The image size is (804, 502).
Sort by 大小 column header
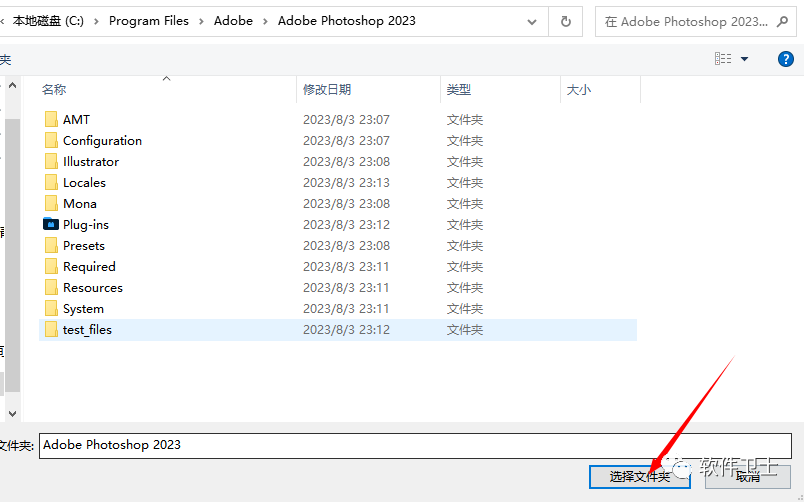[578, 90]
